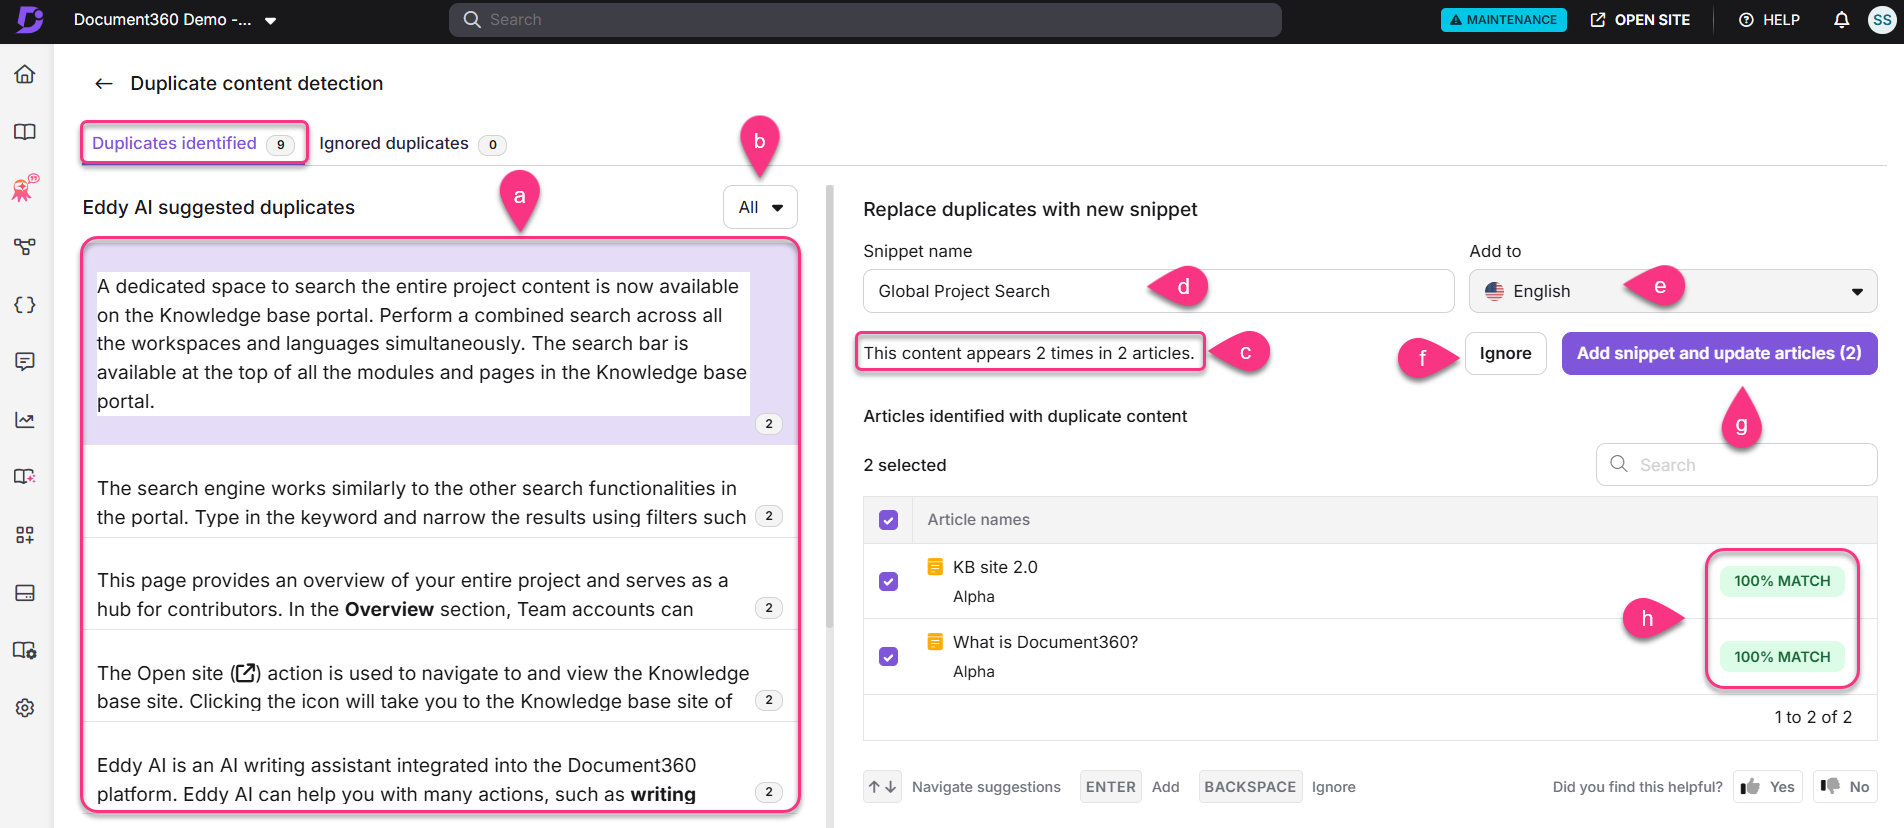Open the Analytics chart icon in sidebar

(x=25, y=420)
